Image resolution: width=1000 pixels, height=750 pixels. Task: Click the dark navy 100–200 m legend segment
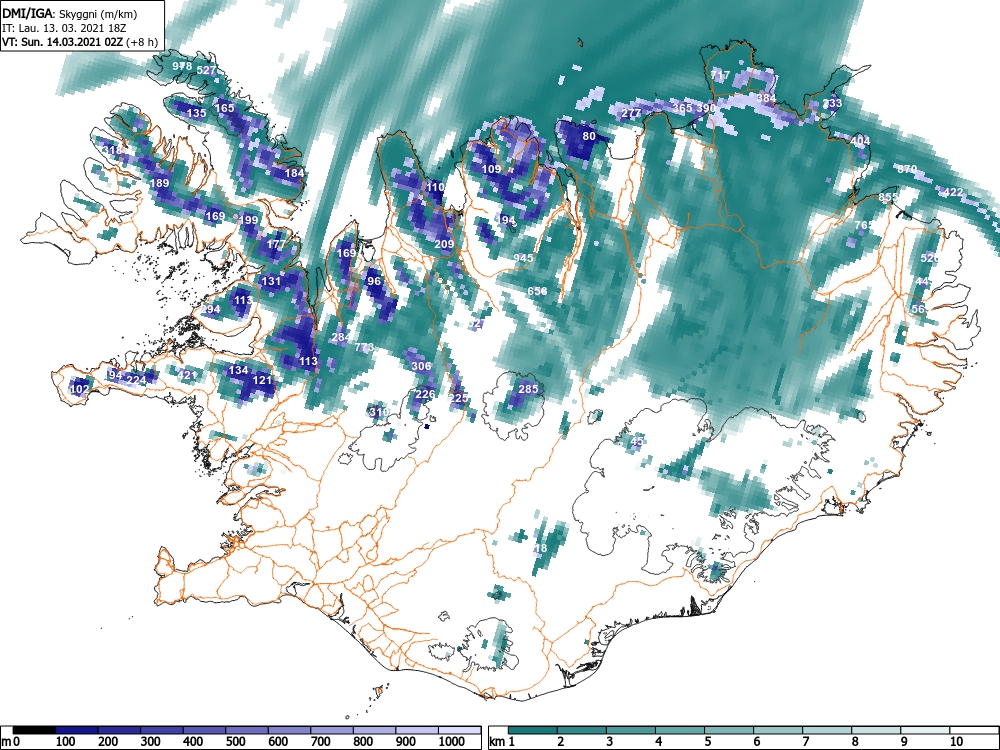[x=77, y=730]
